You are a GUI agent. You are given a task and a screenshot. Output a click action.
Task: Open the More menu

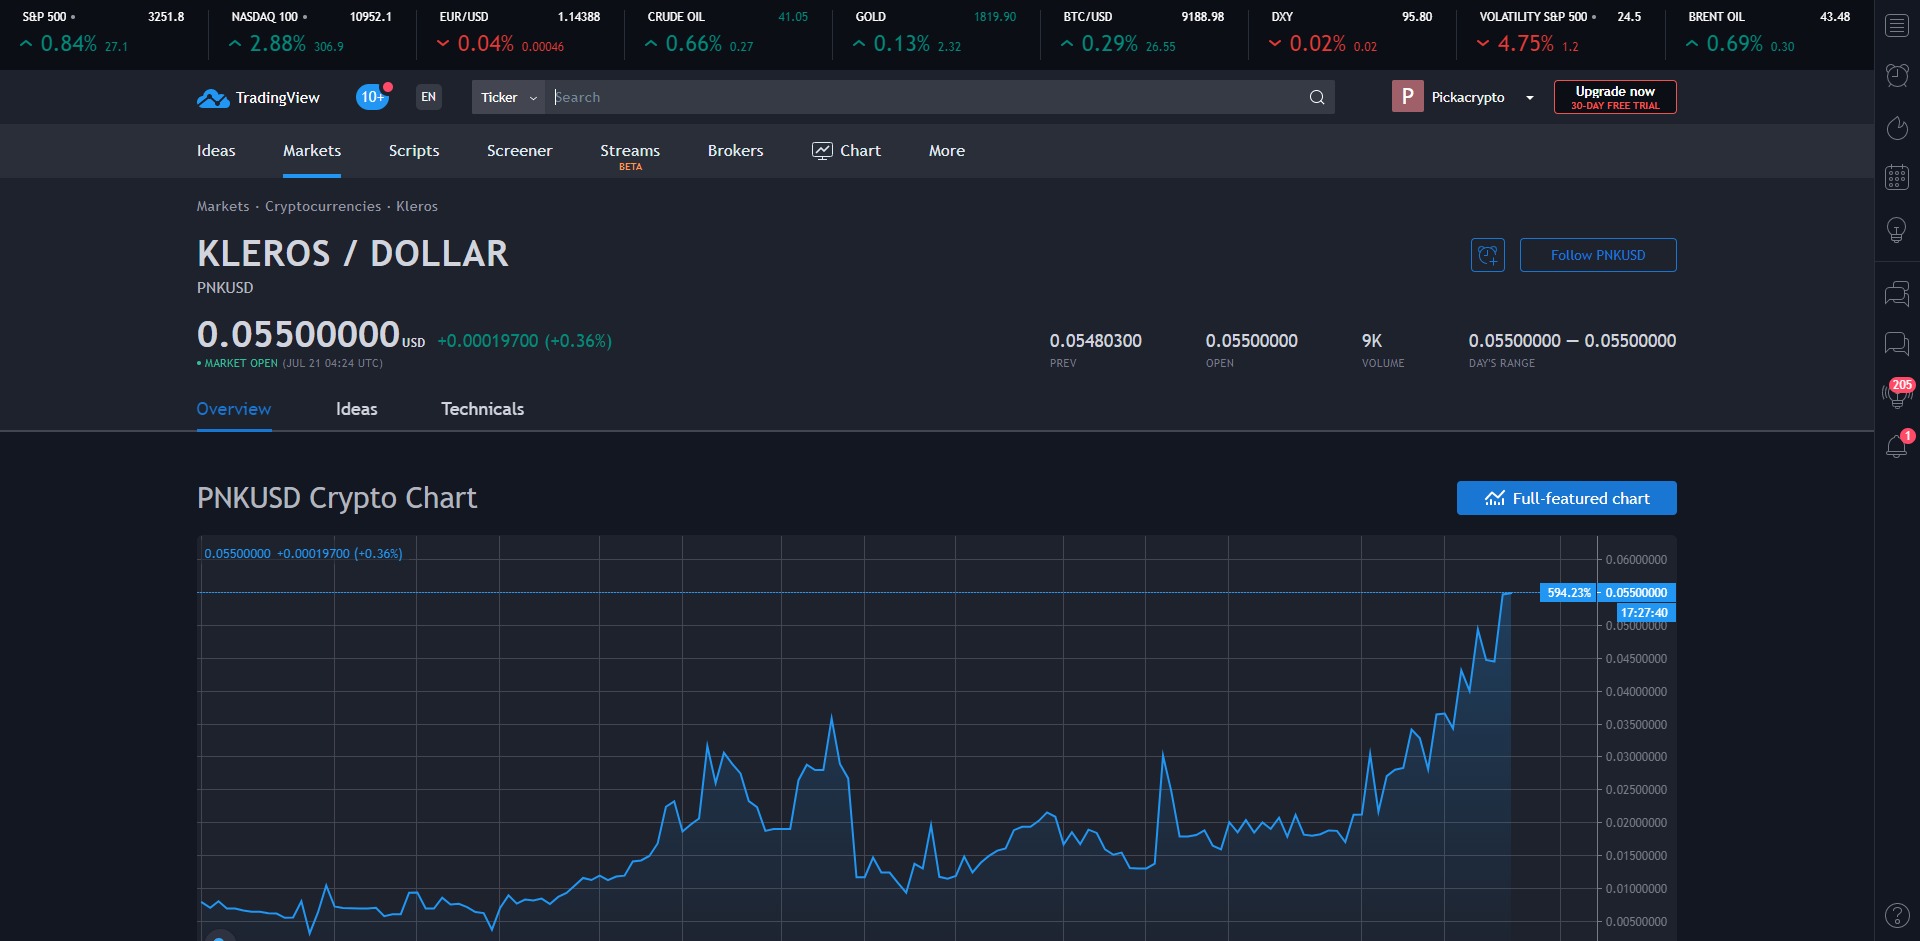[x=946, y=151]
